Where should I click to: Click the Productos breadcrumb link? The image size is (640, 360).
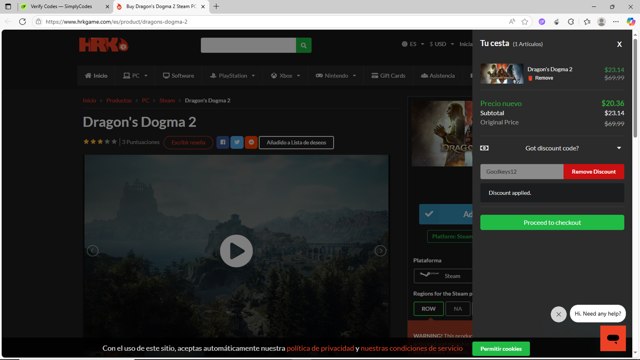pos(119,100)
